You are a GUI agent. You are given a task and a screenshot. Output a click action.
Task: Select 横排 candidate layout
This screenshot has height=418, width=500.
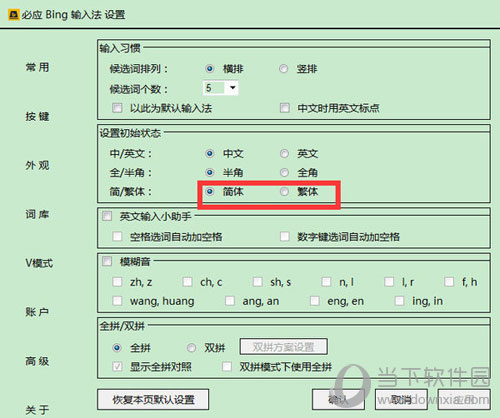click(209, 69)
